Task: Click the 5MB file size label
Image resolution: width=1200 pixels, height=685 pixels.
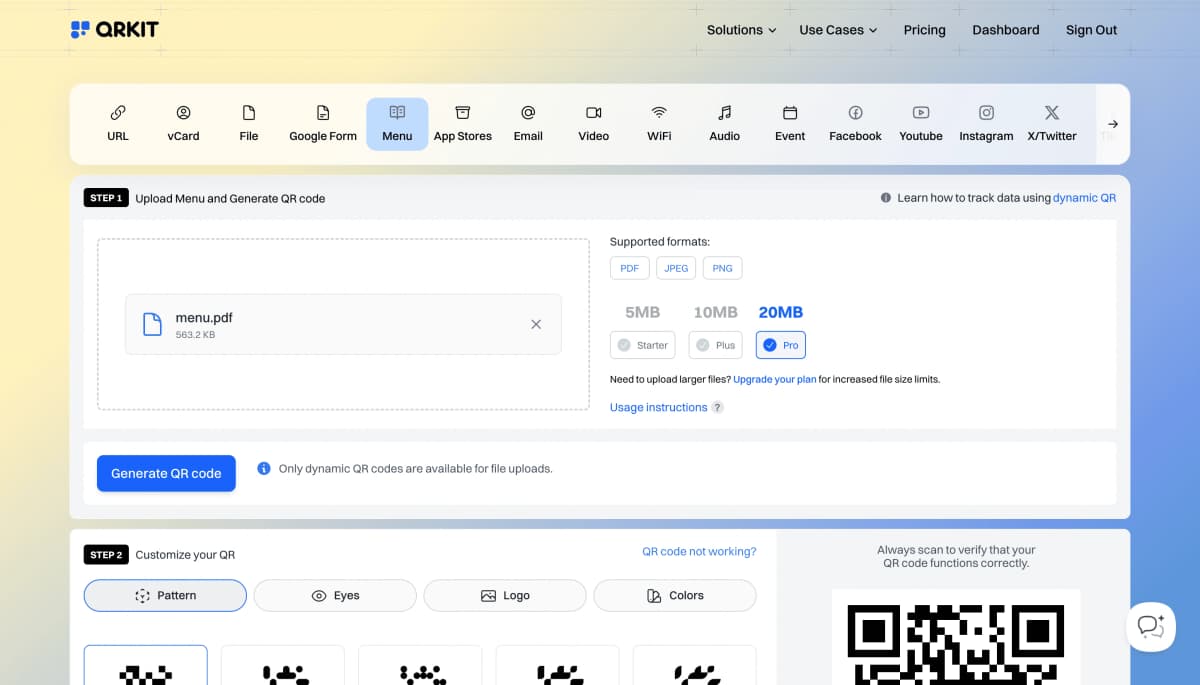Action: pos(643,312)
